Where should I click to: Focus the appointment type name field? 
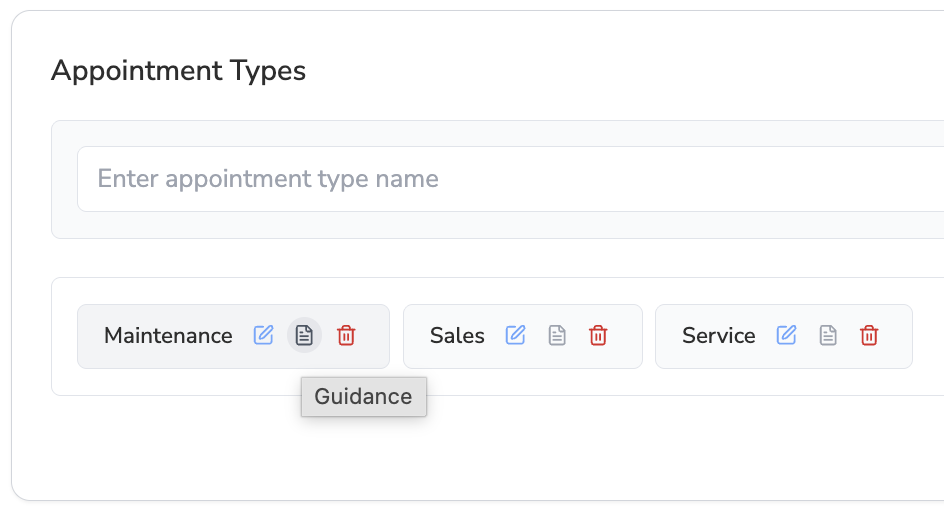coord(511,179)
